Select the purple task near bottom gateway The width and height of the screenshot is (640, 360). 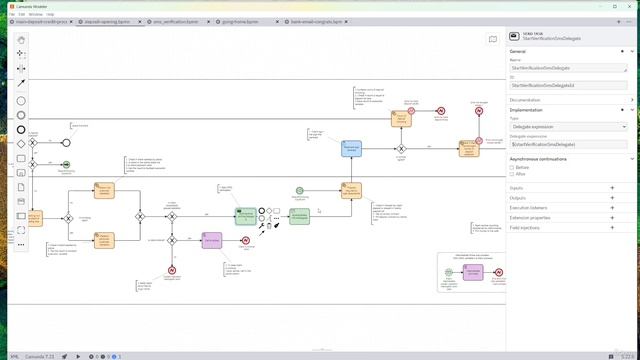click(x=212, y=240)
